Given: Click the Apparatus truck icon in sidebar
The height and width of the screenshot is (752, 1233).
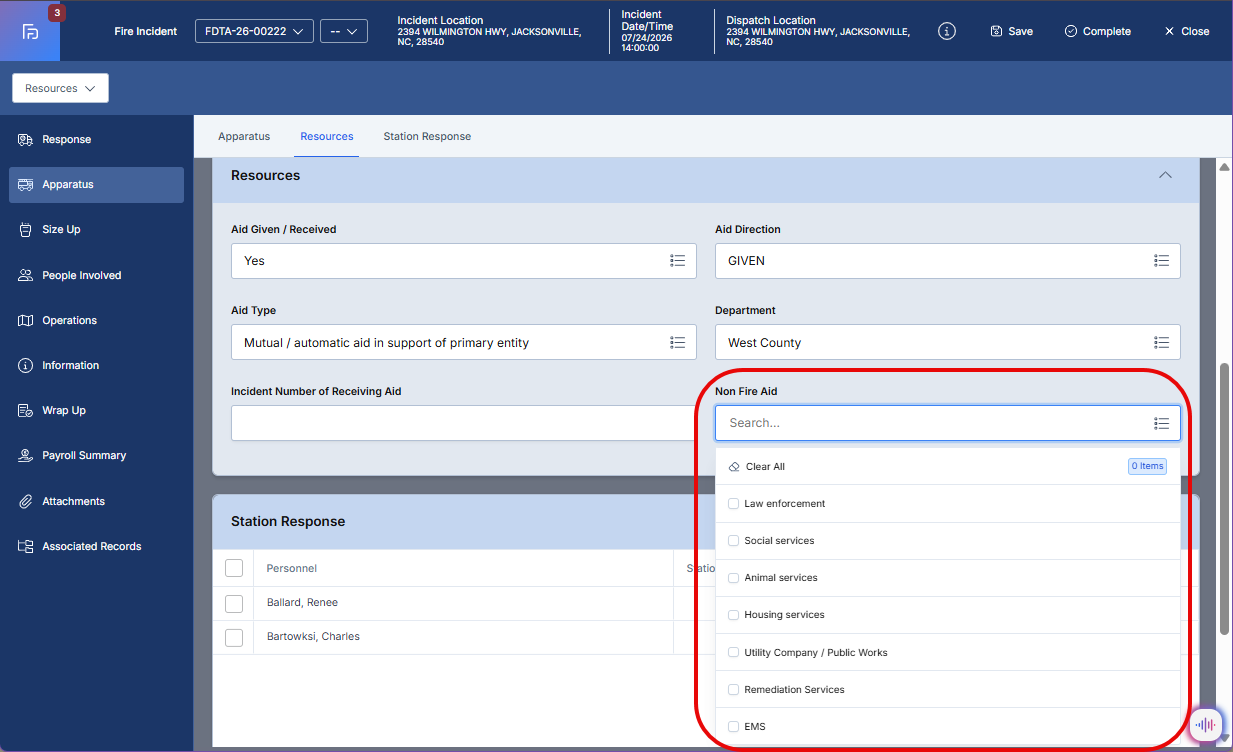Looking at the screenshot, I should [x=26, y=185].
